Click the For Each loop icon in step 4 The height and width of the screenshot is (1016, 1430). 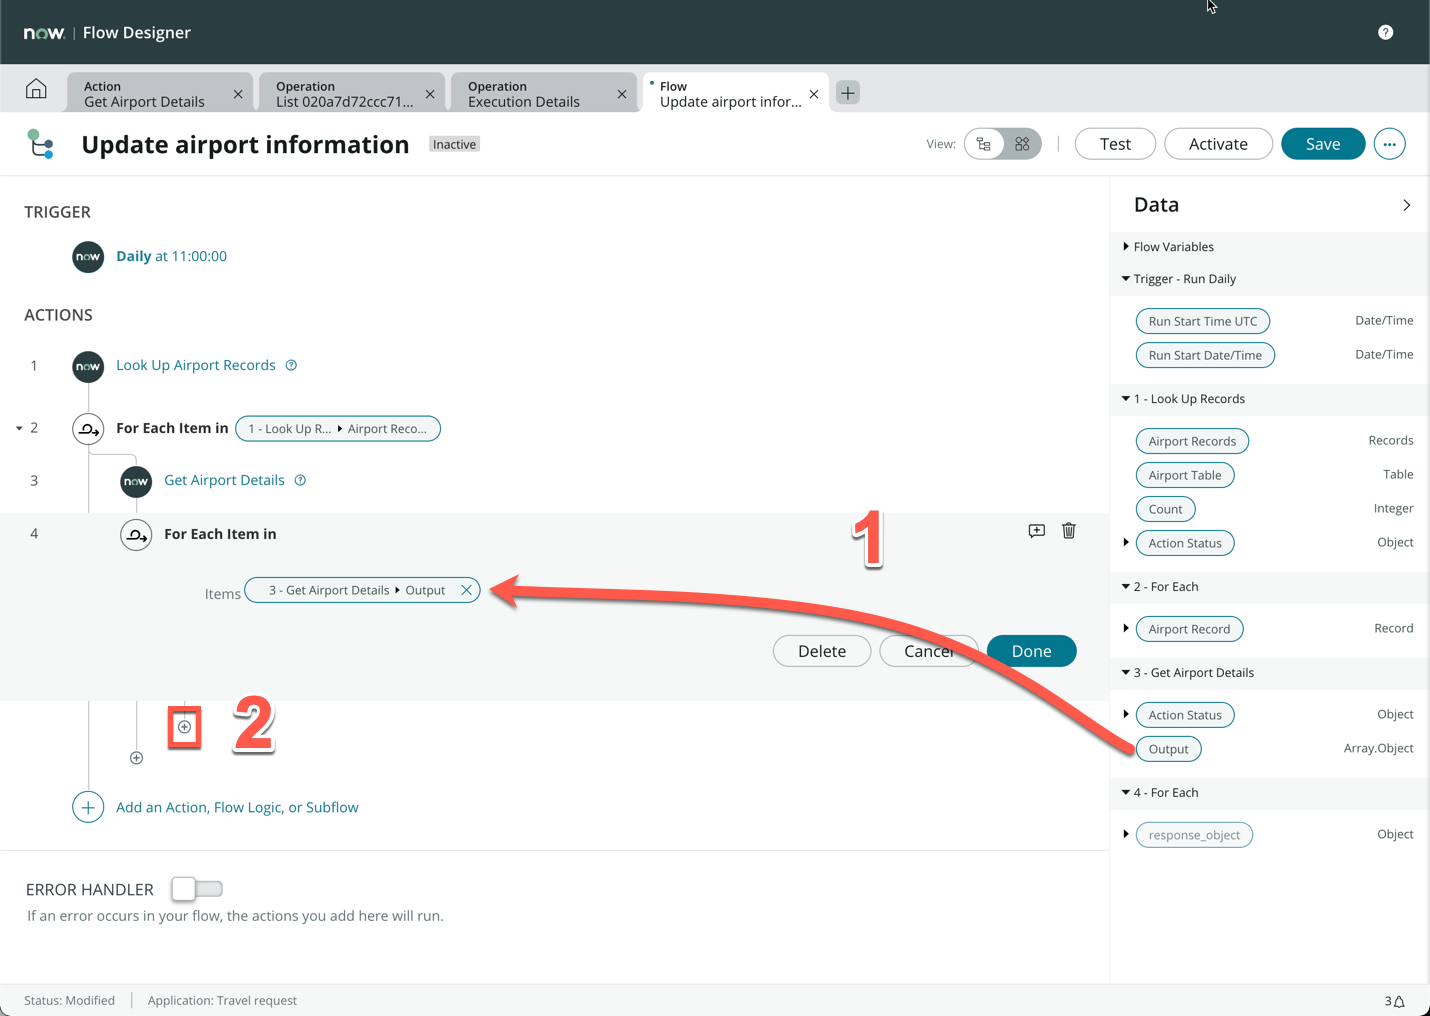pyautogui.click(x=136, y=535)
